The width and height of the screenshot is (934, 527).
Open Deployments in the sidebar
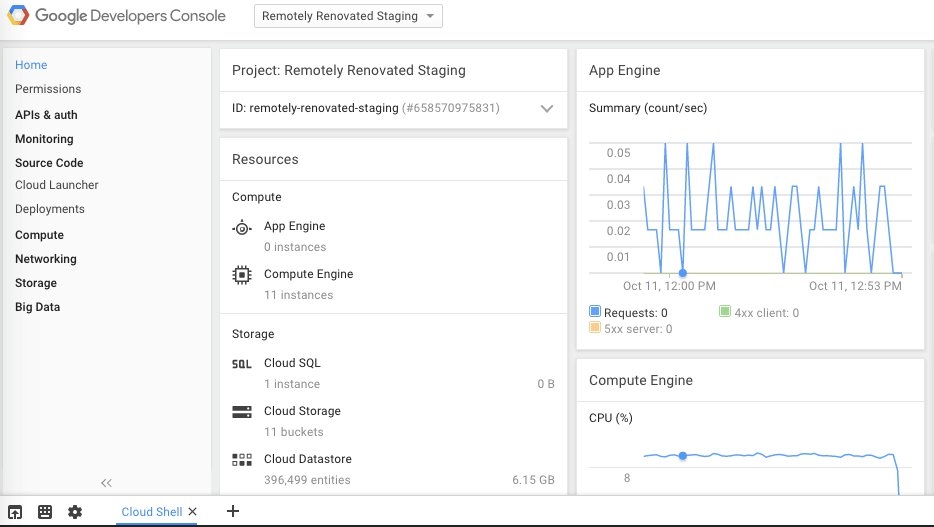coord(49,209)
